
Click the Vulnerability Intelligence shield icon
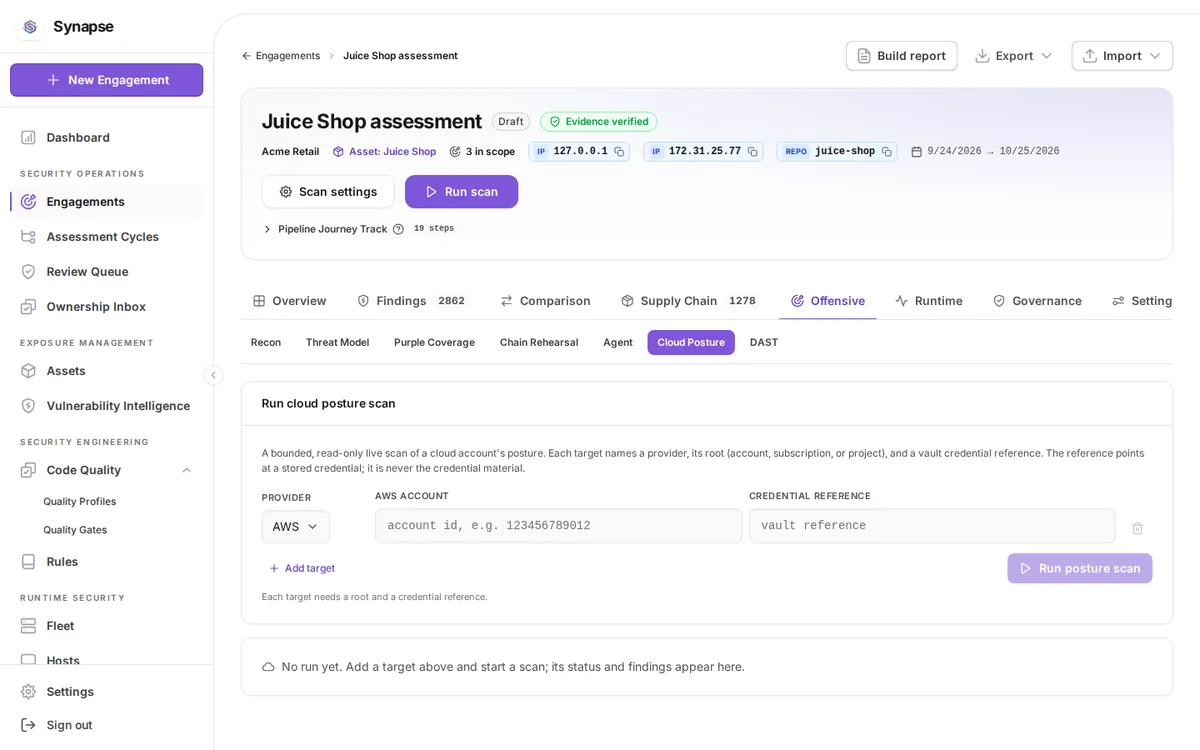[x=28, y=405]
